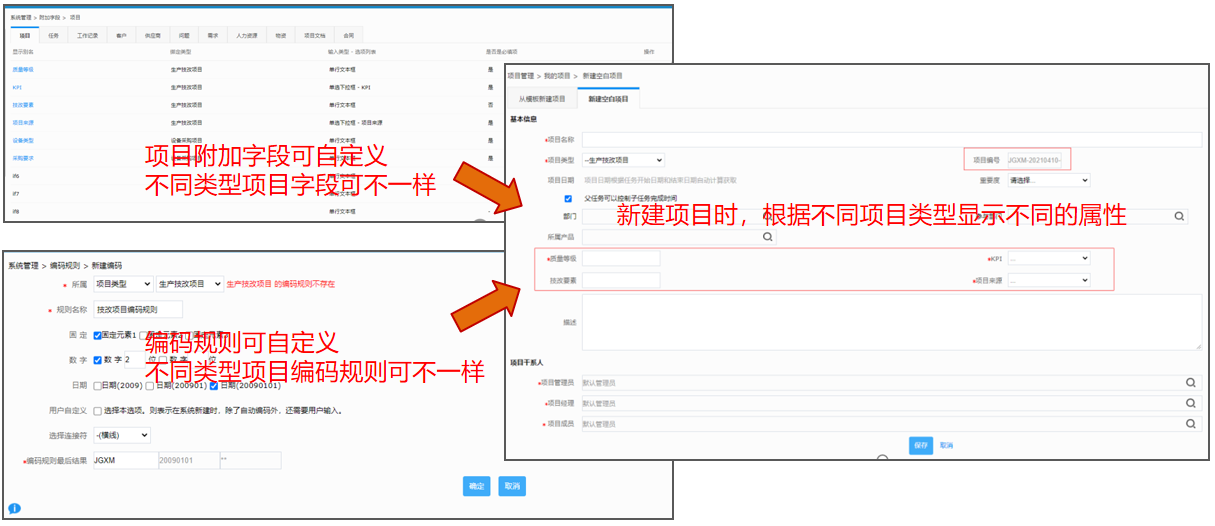Viewport: 1215px width, 526px height.
Task: Click the blue info icon at bottom-left
Action: [15, 509]
